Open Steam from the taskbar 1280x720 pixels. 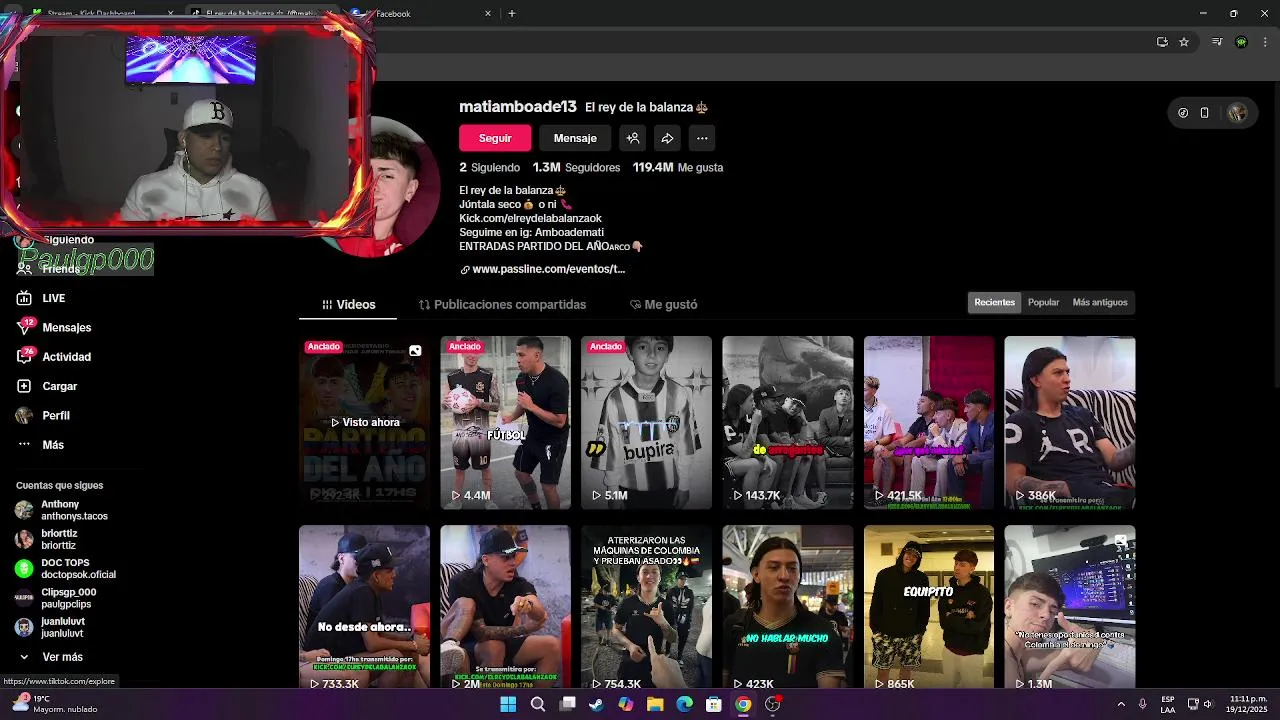(596, 704)
